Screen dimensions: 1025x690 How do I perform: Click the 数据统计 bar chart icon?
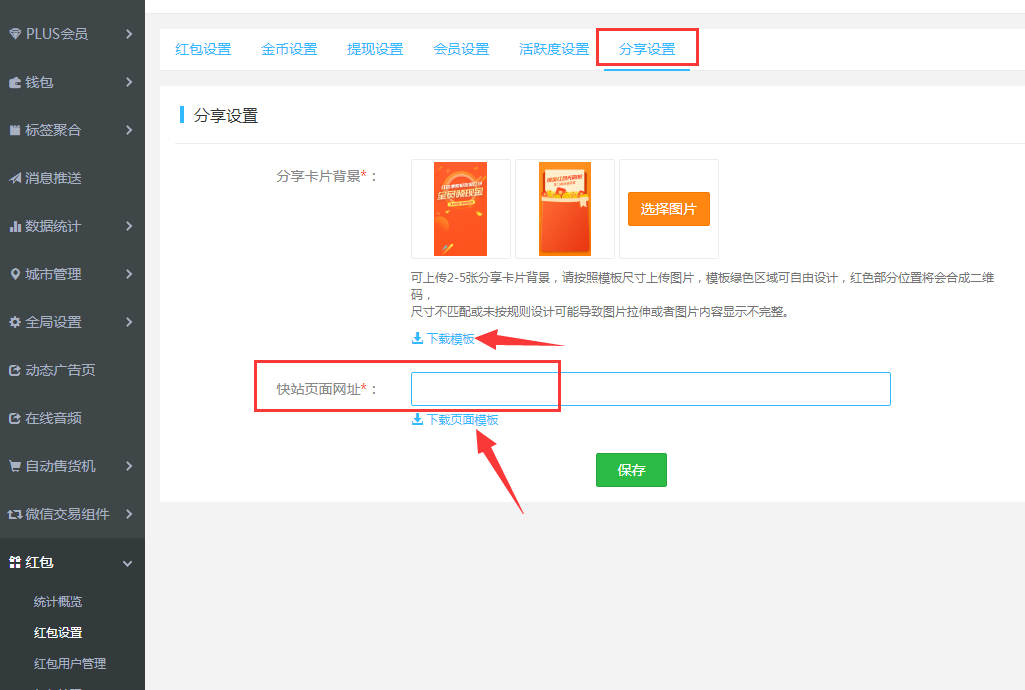(15, 226)
